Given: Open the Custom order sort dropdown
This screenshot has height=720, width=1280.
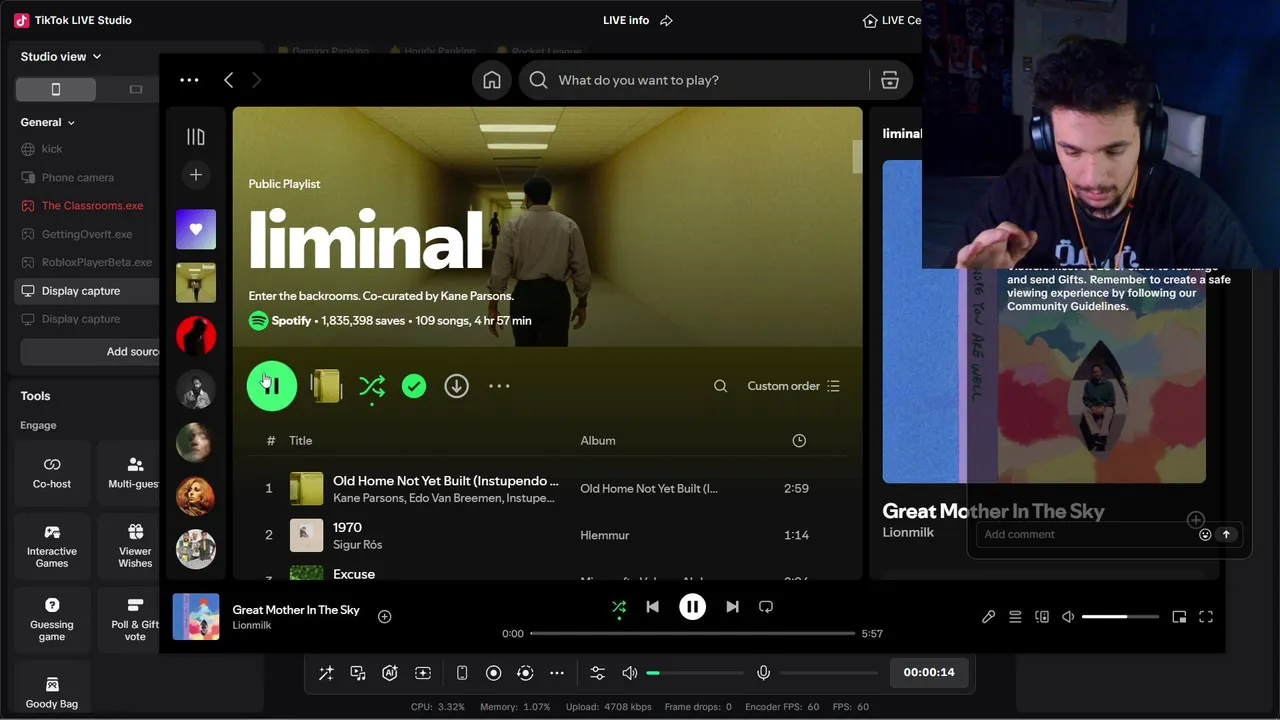Looking at the screenshot, I should tap(794, 386).
